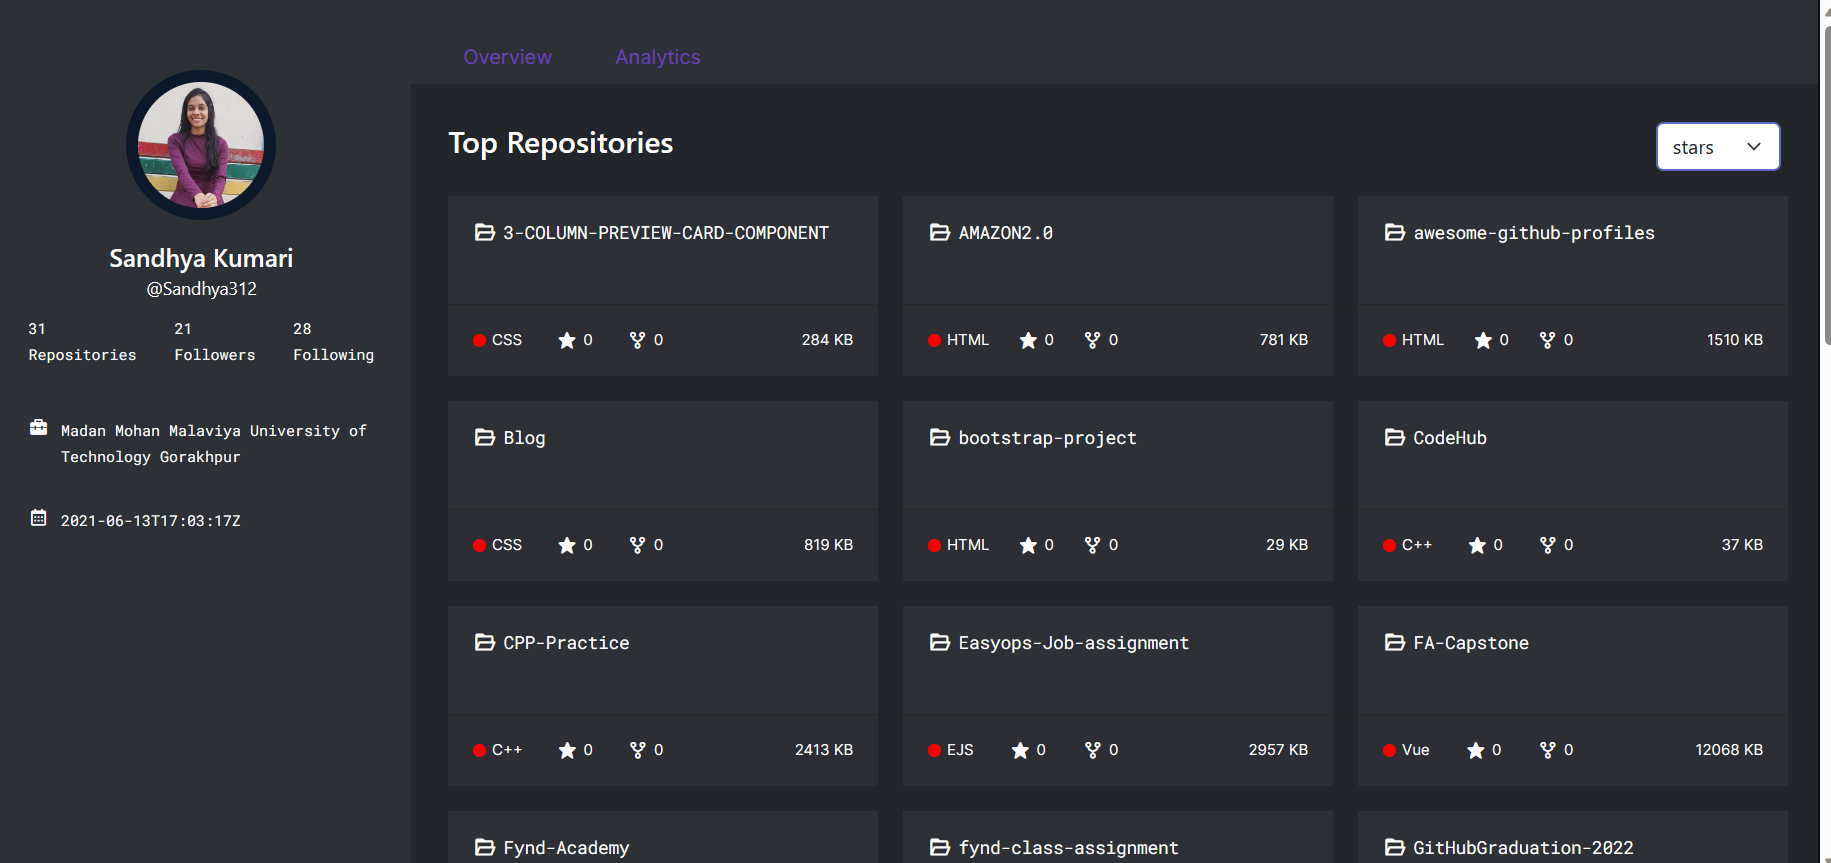This screenshot has width=1831, height=863.
Task: Click the briefcase icon beside university name
Action: (x=39, y=428)
